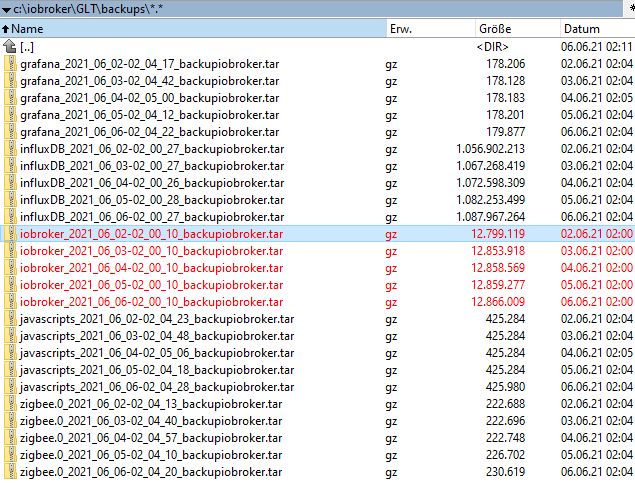Select file name iobroker_2021_06_06-02_00_10_backupiobroker.tar
Screen dimensions: 635x483
click(151, 302)
